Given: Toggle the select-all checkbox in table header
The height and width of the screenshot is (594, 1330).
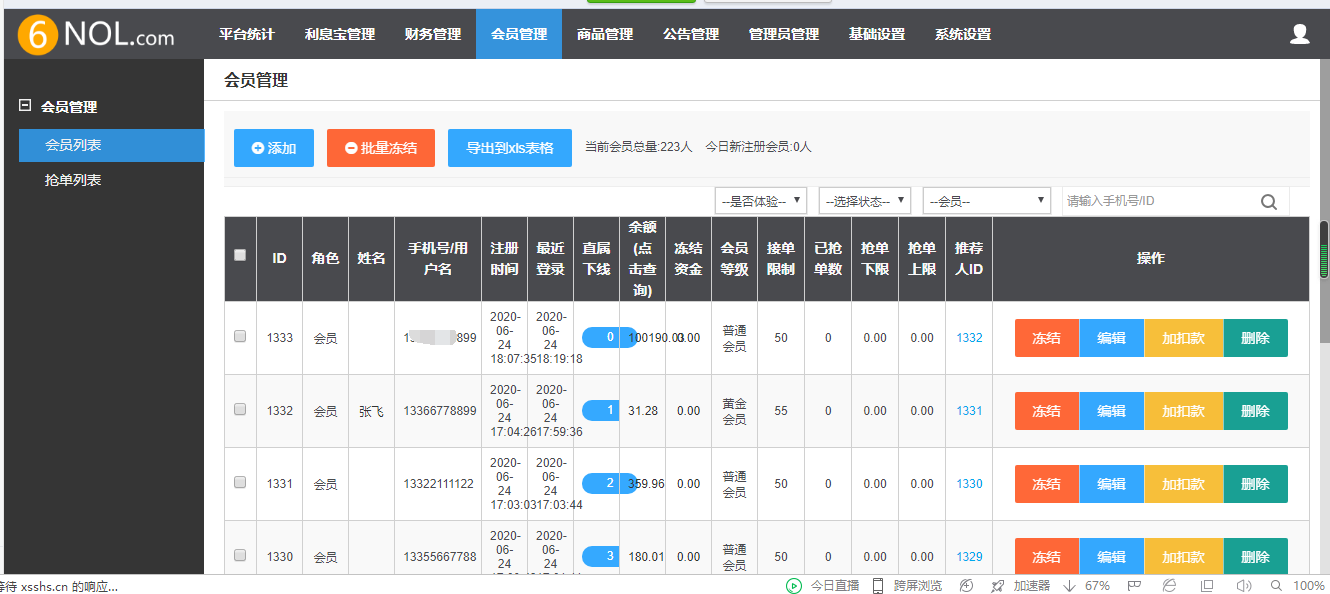Looking at the screenshot, I should click(x=240, y=255).
